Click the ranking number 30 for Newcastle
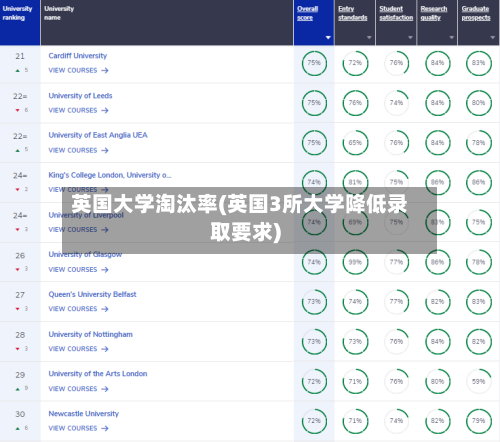Image resolution: width=500 pixels, height=442 pixels. [20, 414]
